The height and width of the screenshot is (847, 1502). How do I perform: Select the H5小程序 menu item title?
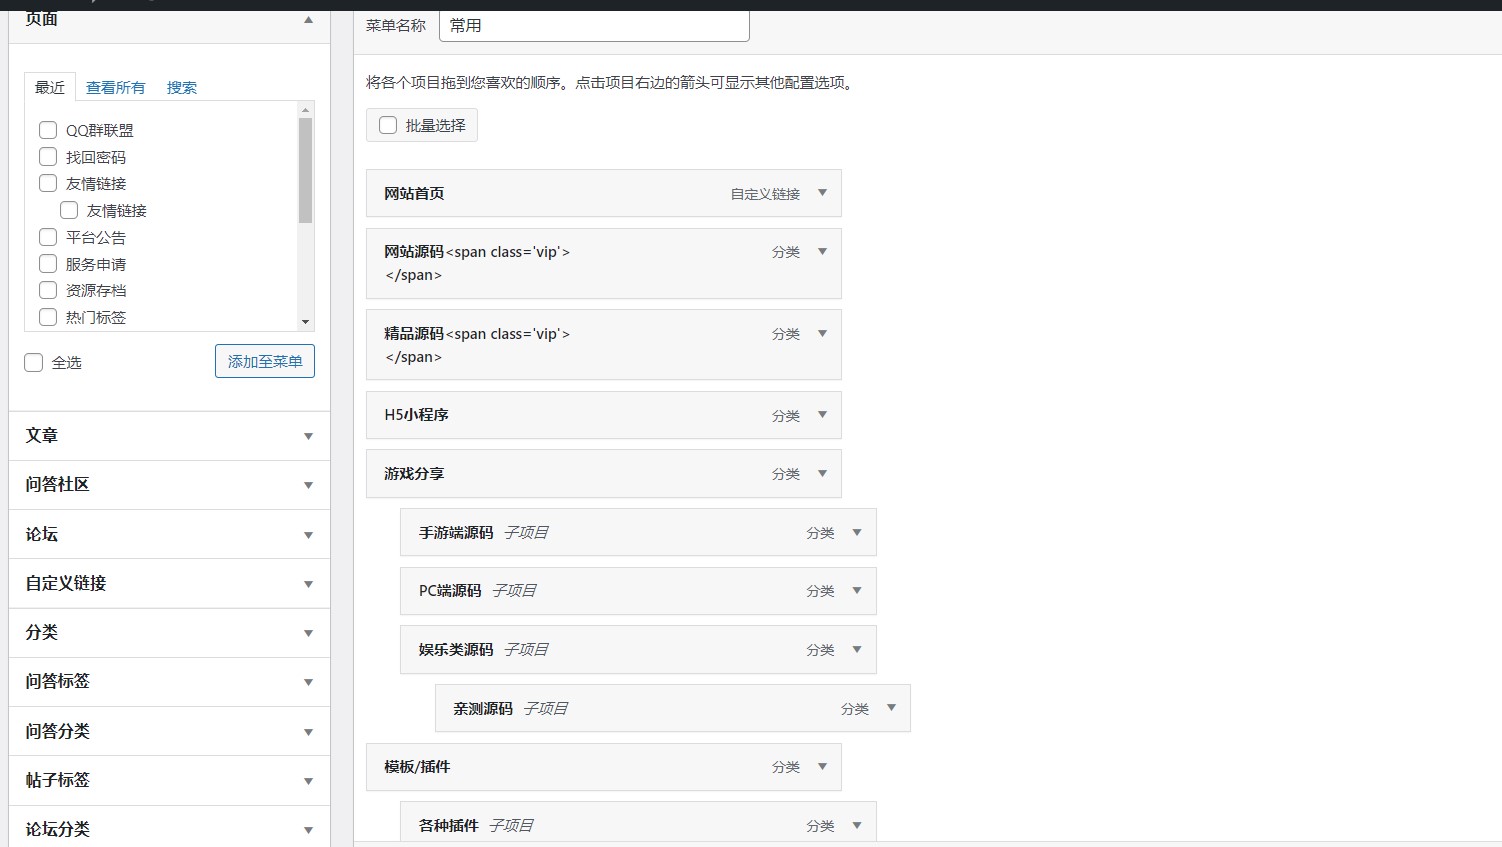coord(416,415)
